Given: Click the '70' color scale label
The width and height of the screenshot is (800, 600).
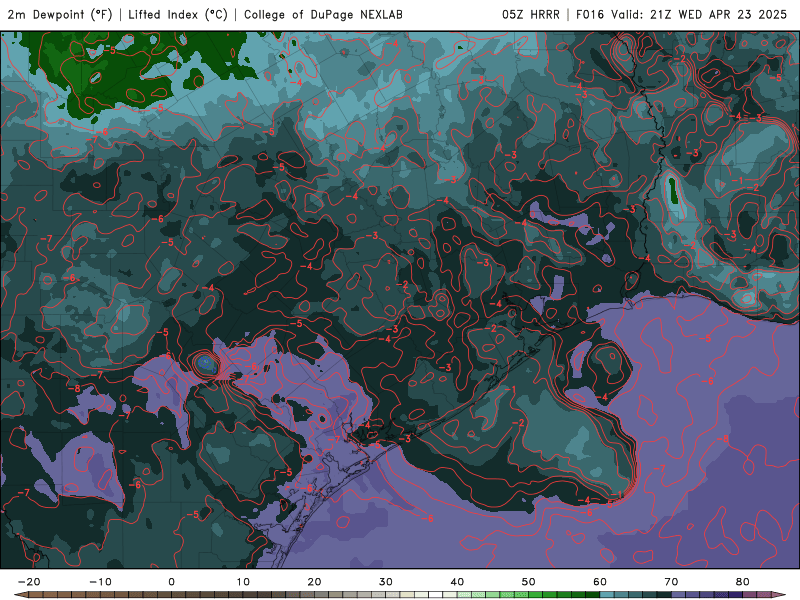Looking at the screenshot, I should (671, 582).
